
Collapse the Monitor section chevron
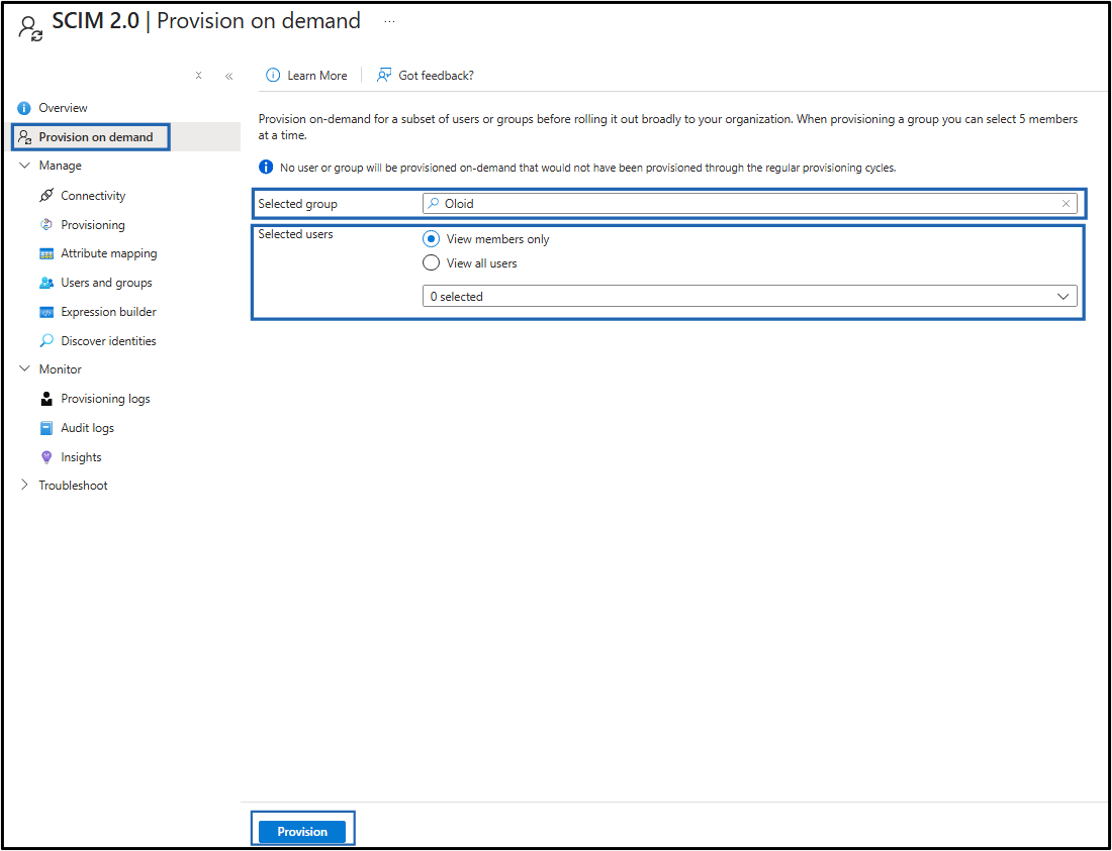[25, 369]
